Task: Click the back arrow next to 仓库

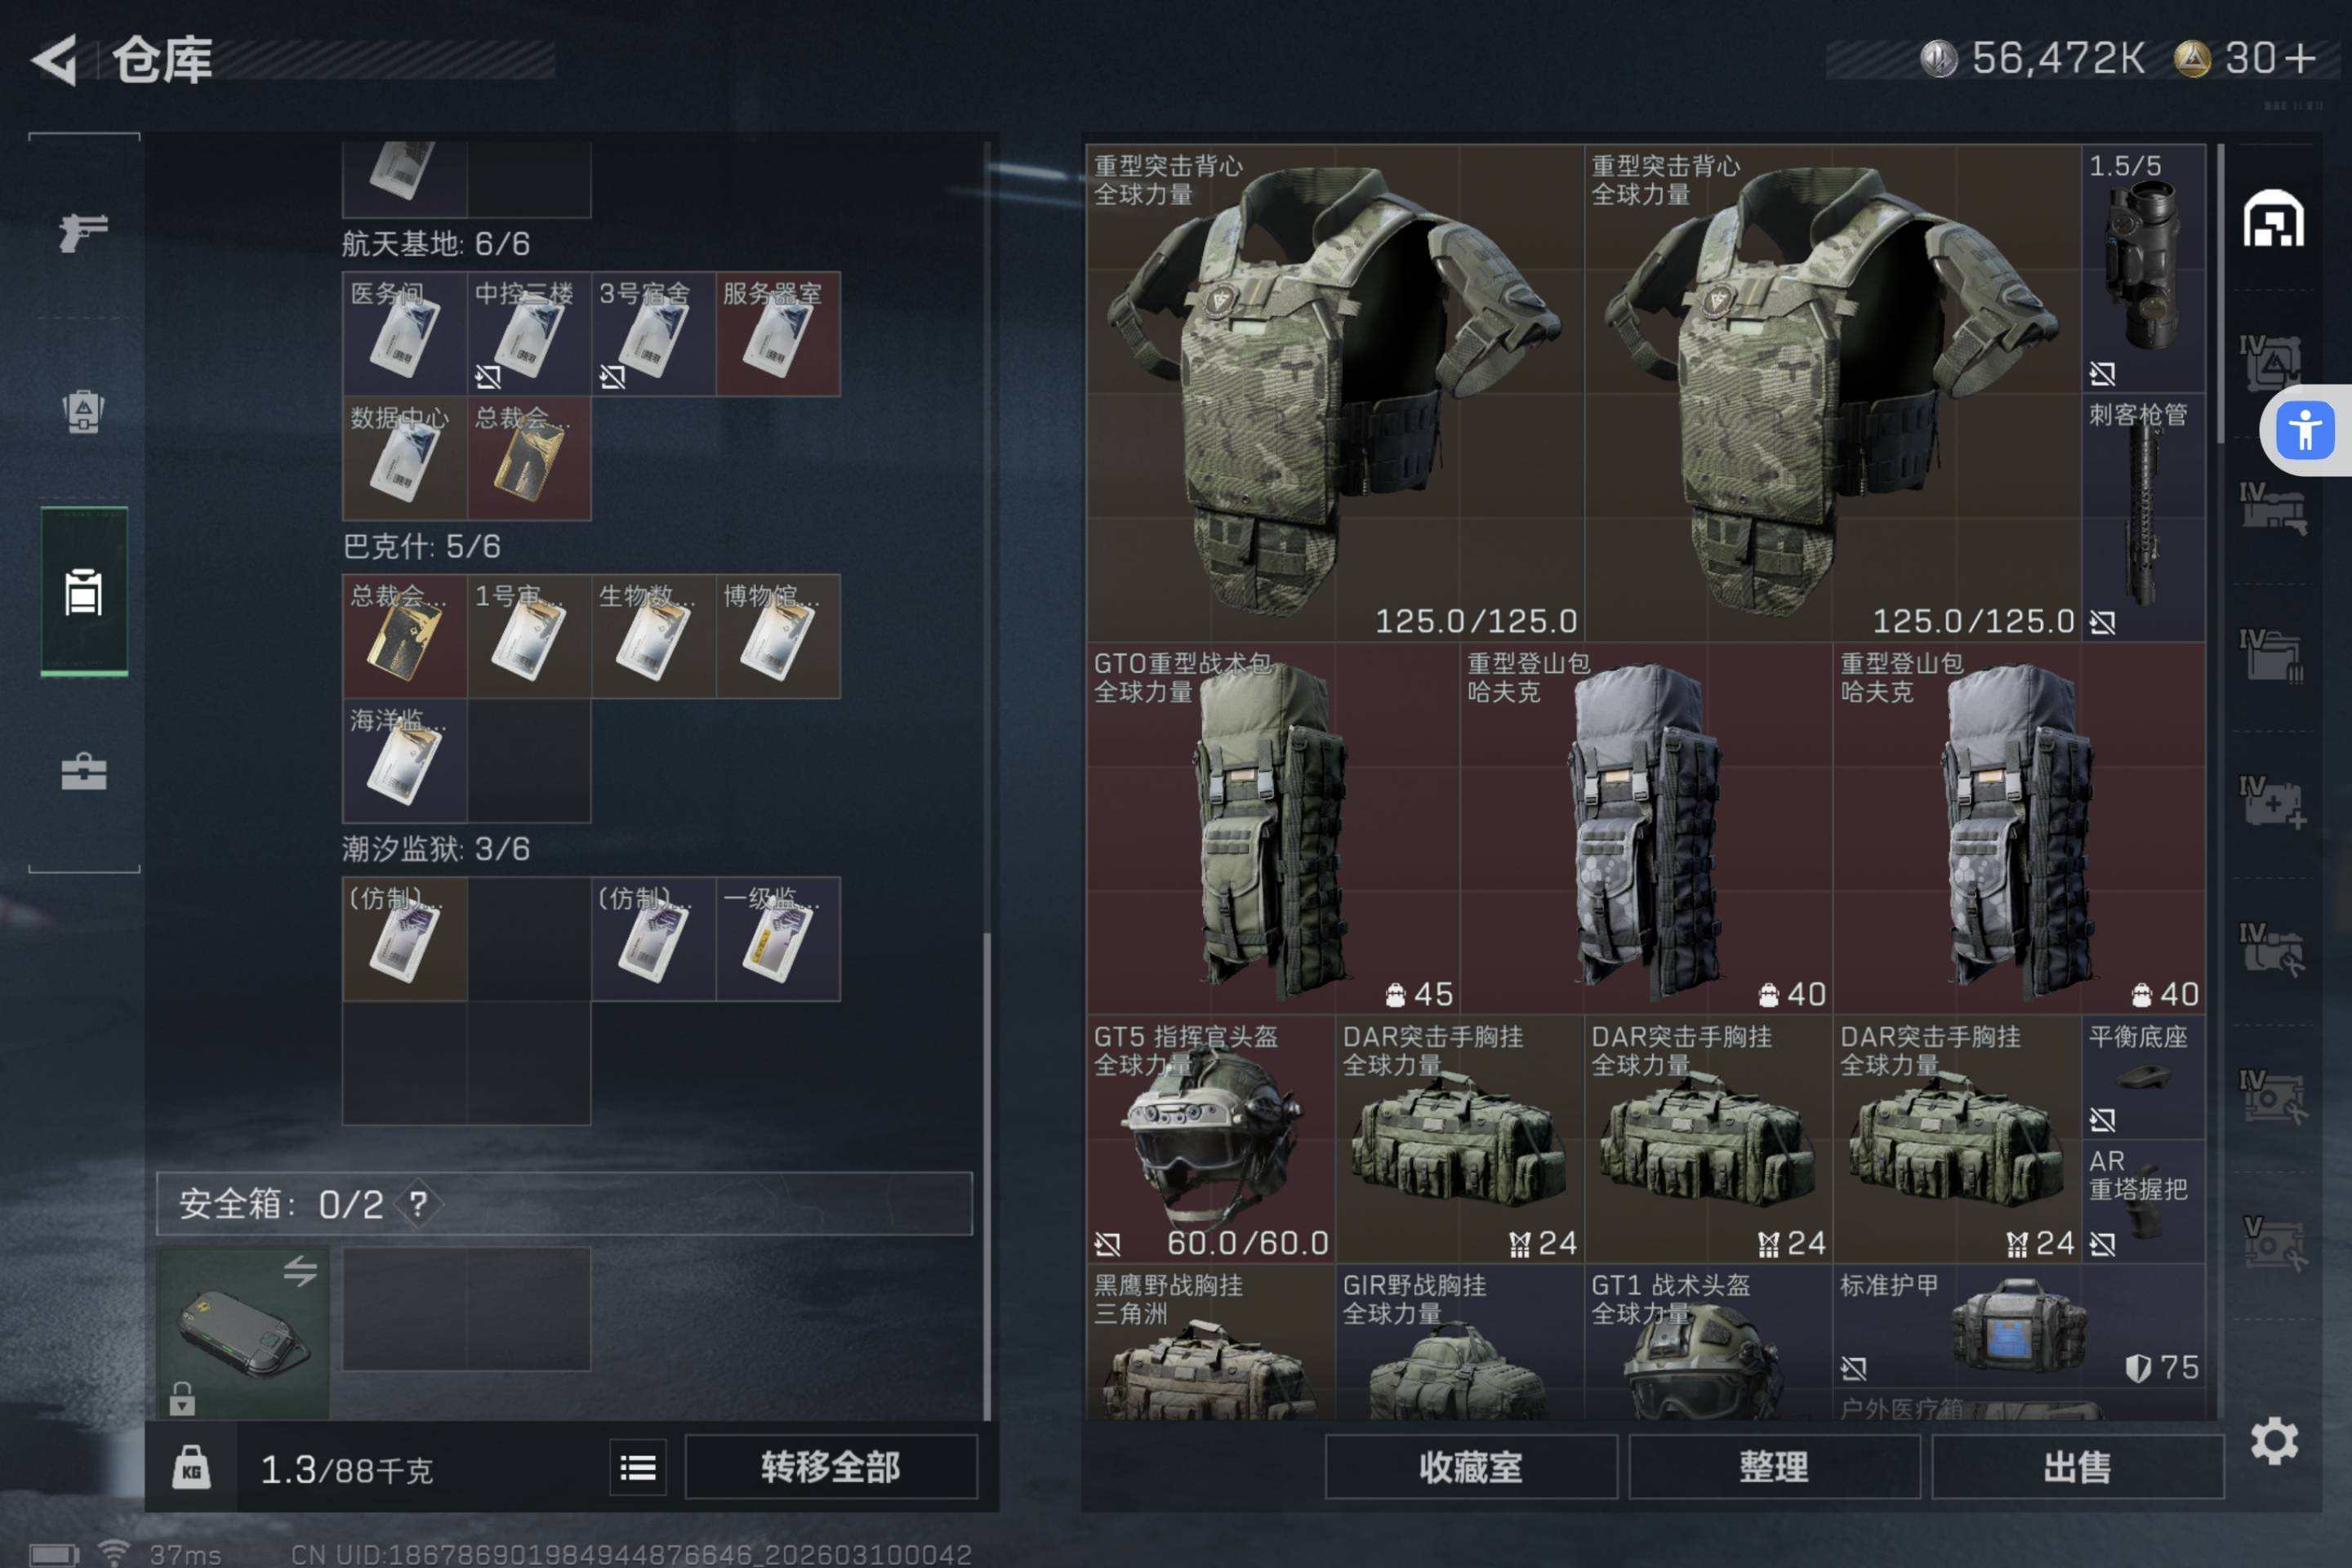Action: coord(54,60)
